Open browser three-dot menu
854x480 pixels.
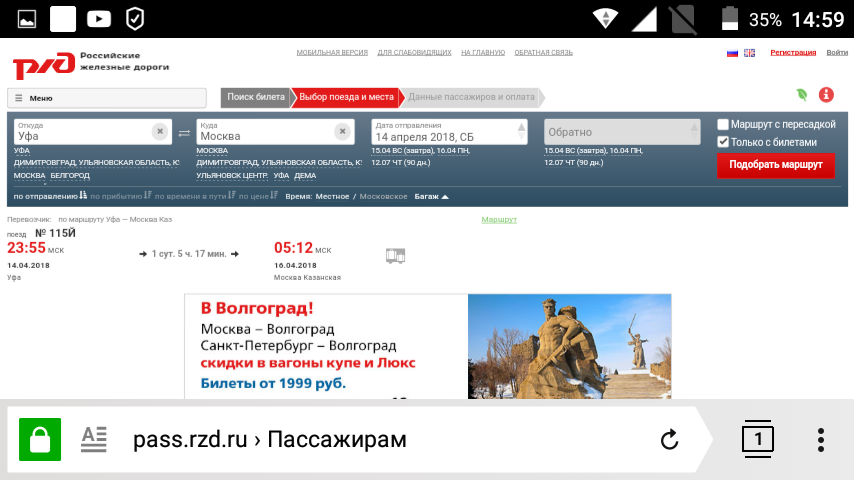coord(821,439)
